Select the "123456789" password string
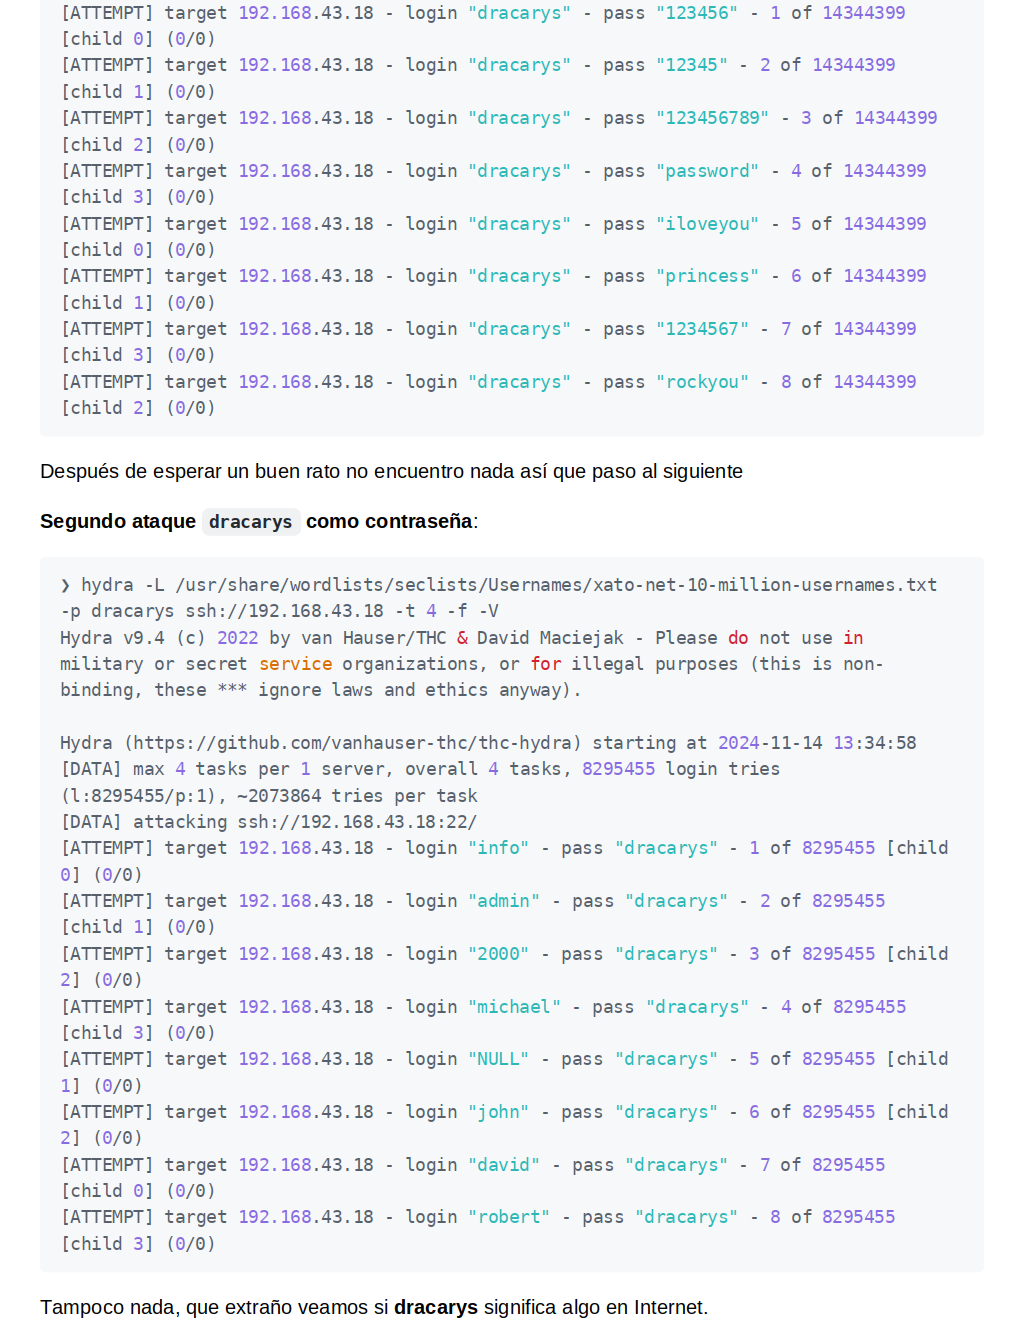 (713, 118)
